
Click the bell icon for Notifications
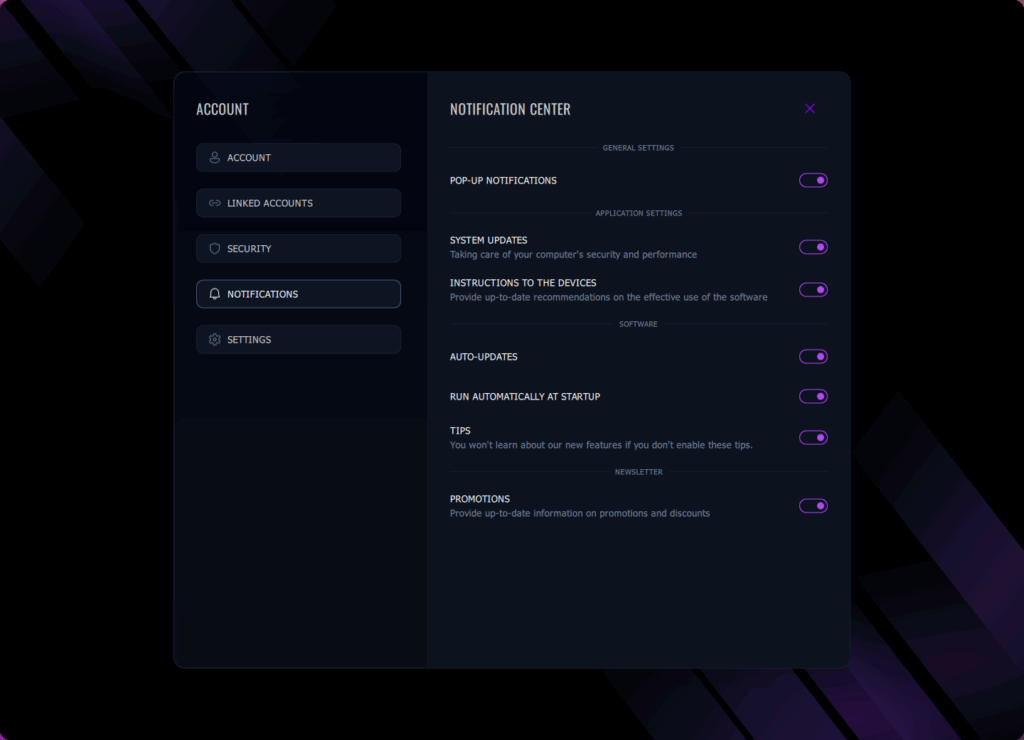(x=214, y=294)
